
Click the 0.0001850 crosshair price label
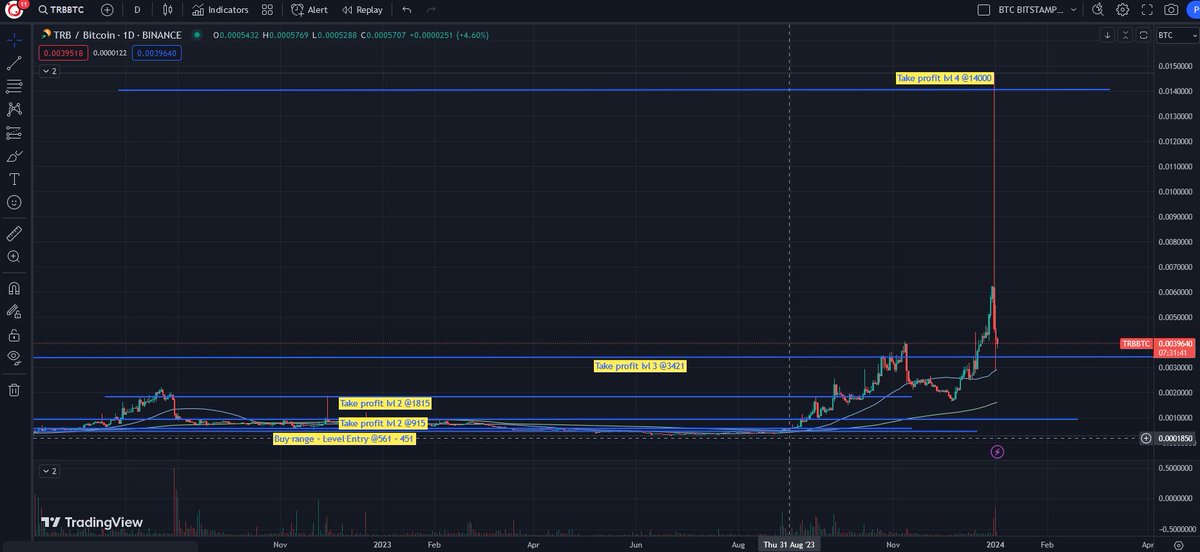pos(1174,438)
